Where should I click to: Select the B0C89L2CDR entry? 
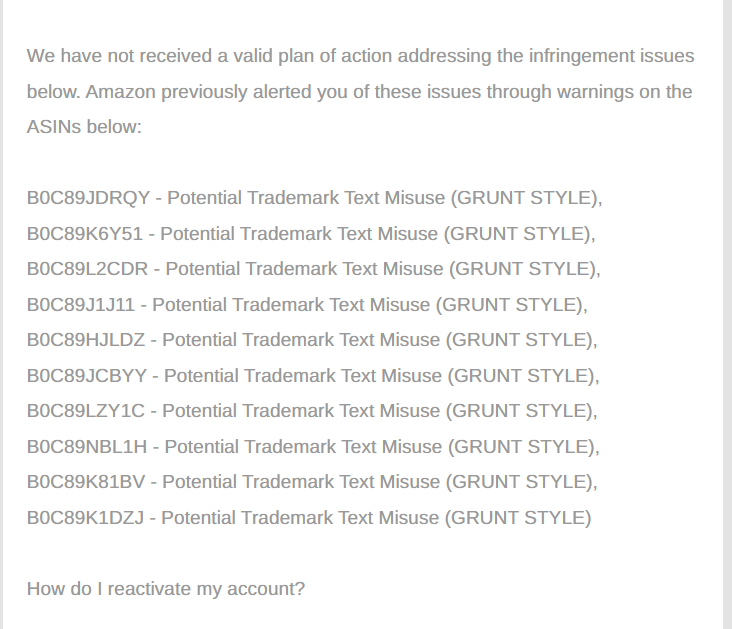[313, 269]
